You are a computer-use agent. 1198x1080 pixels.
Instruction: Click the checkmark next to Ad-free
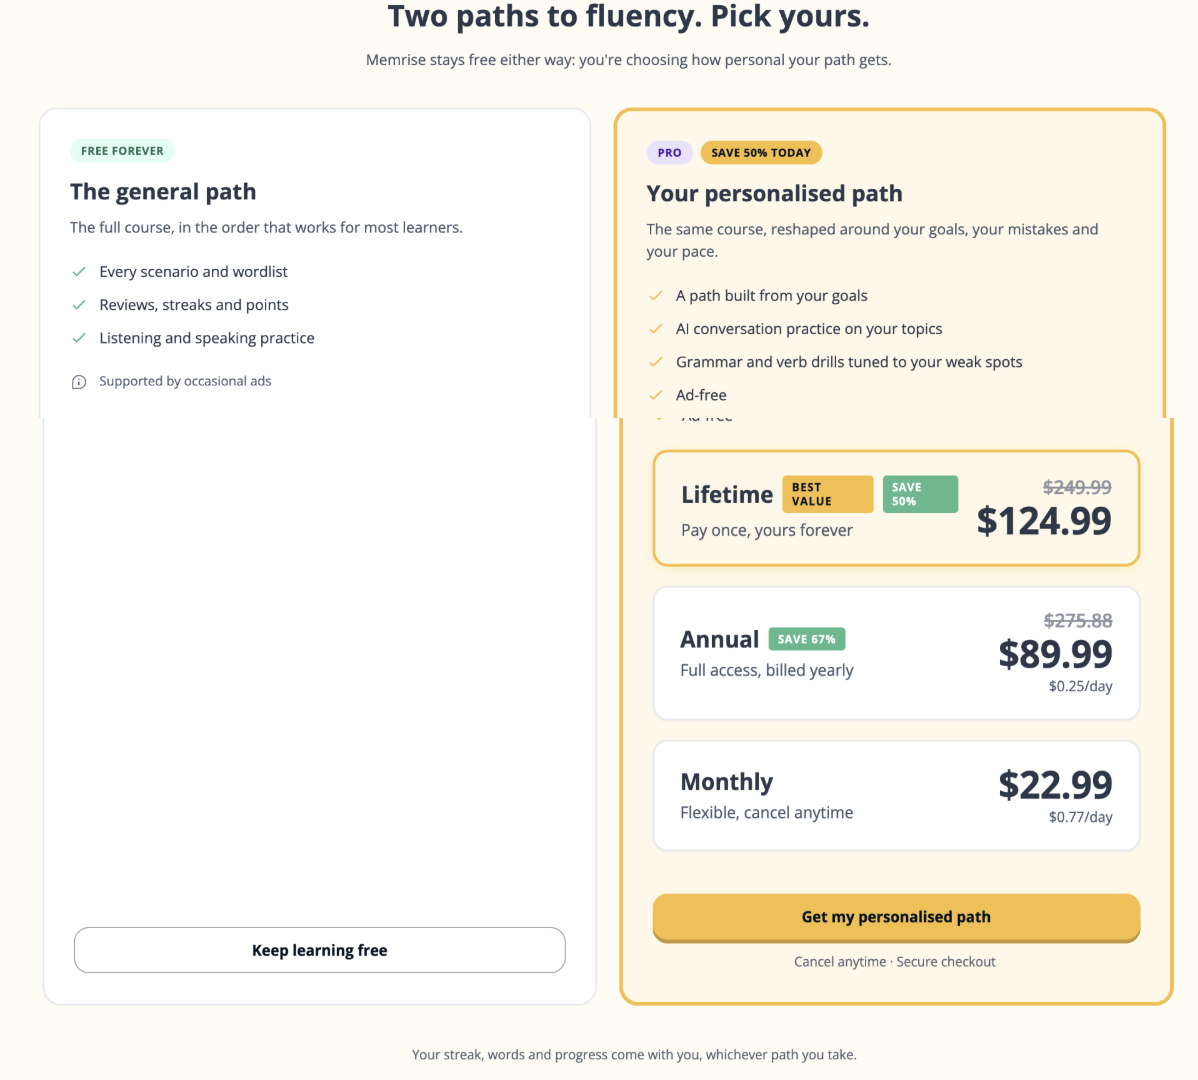656,395
